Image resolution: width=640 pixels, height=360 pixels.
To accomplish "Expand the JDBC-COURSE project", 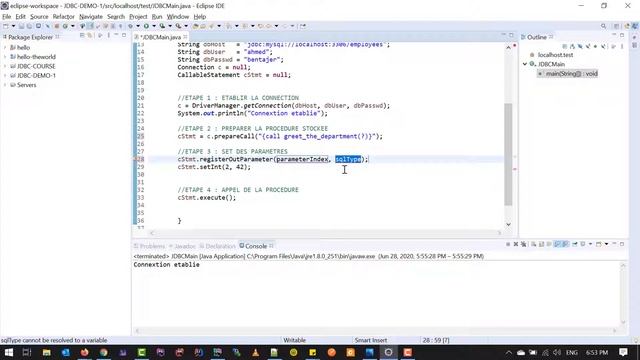I will 5,66.
